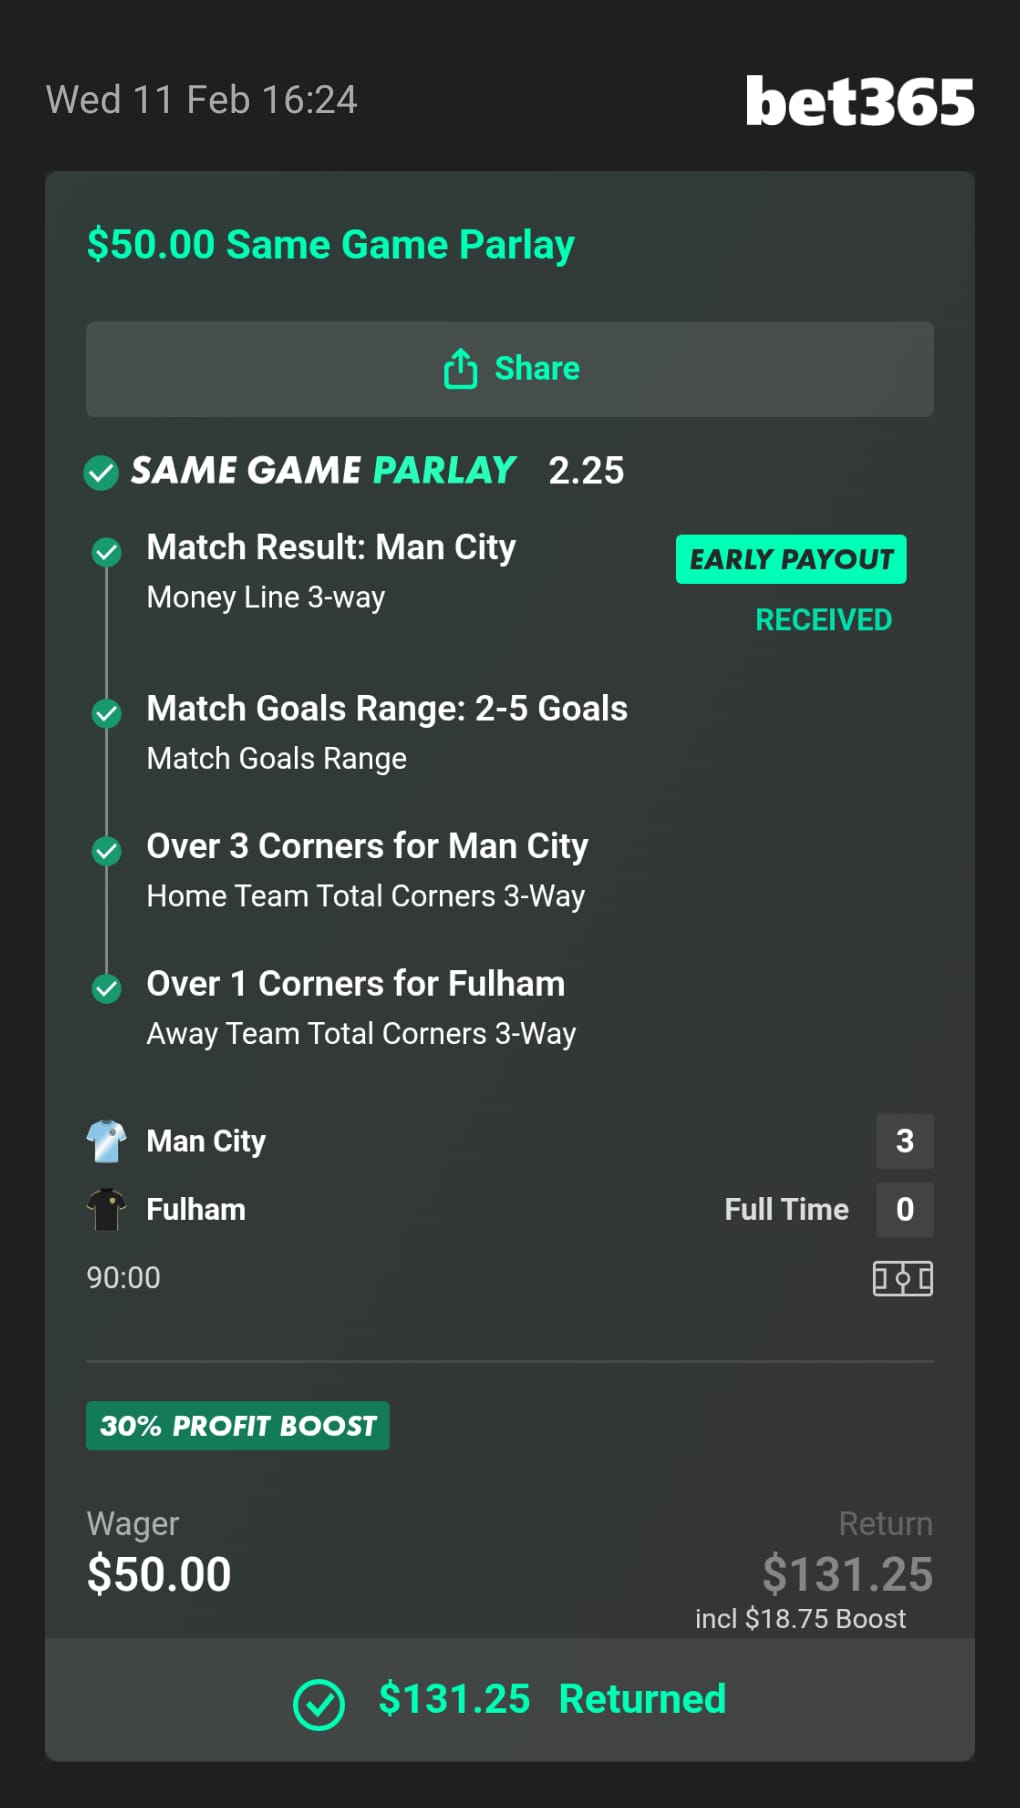
Task: Select the Match Goals Range: 2-5 Goals selection
Action: pyautogui.click(x=387, y=709)
